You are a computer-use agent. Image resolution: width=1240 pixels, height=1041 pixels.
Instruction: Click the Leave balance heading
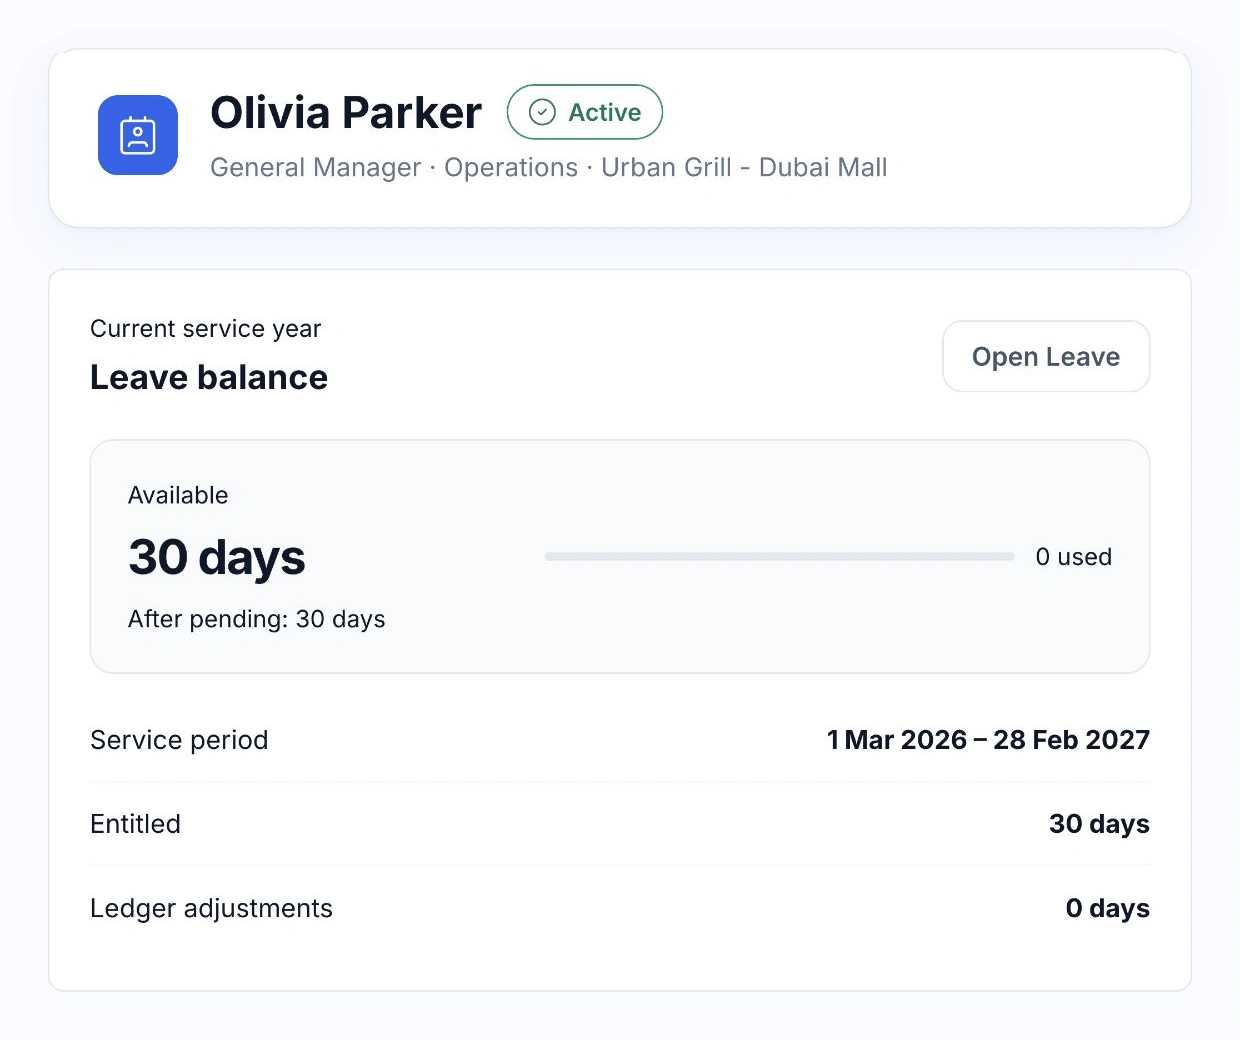[x=209, y=377]
